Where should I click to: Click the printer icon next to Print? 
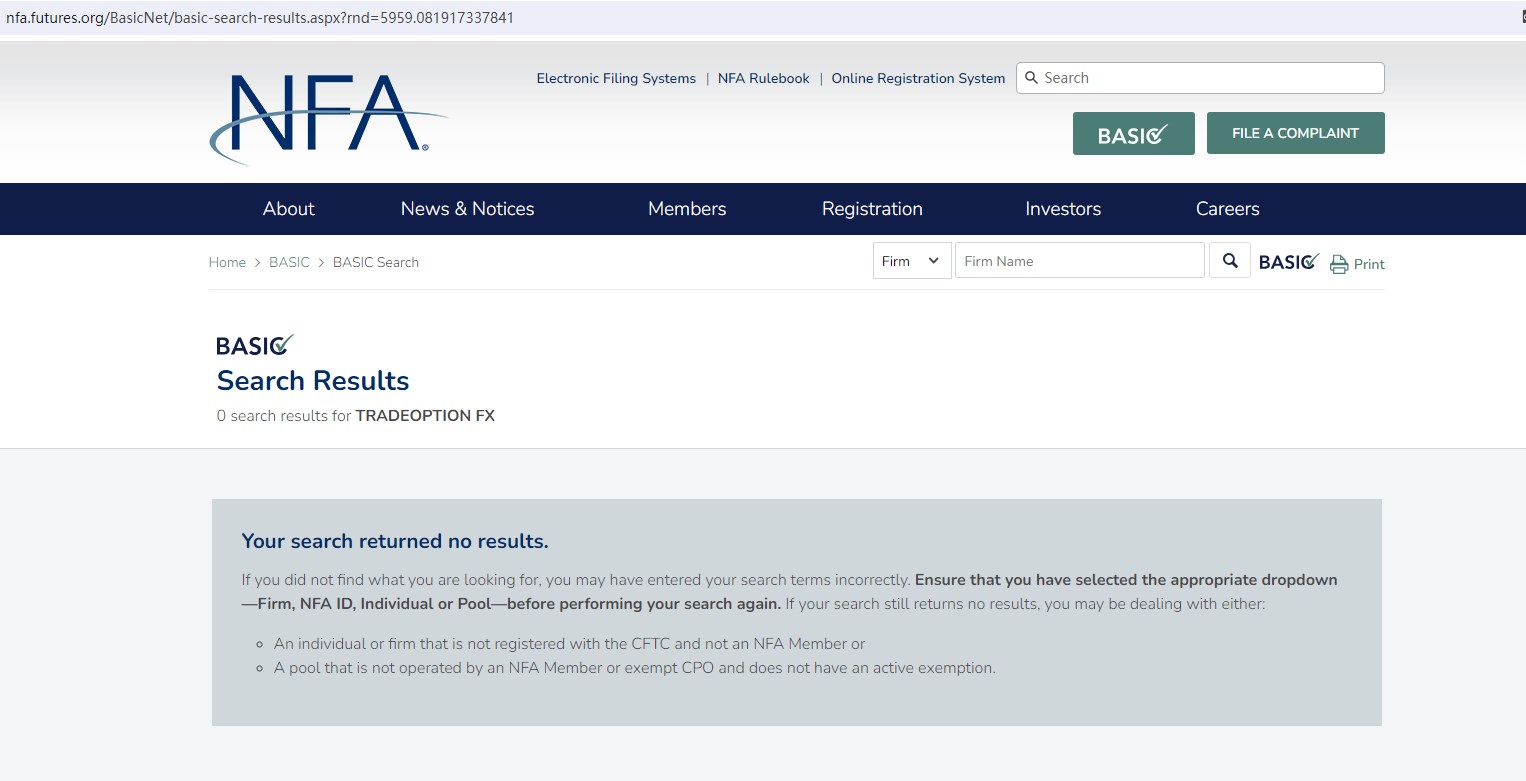point(1339,264)
